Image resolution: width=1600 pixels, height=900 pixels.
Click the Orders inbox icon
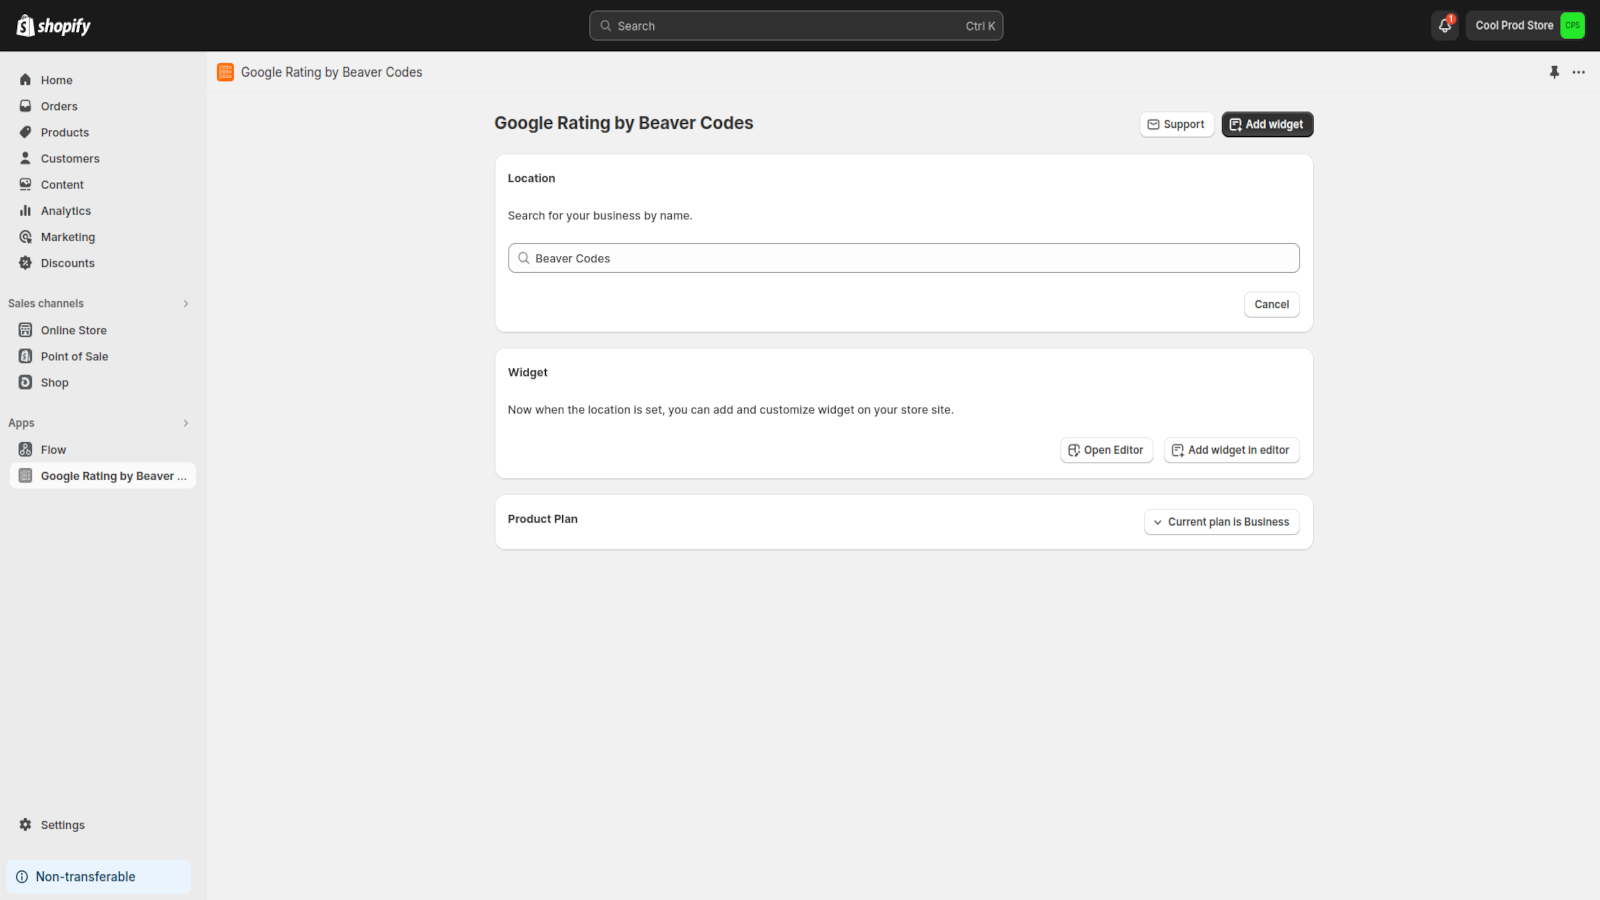pos(26,106)
